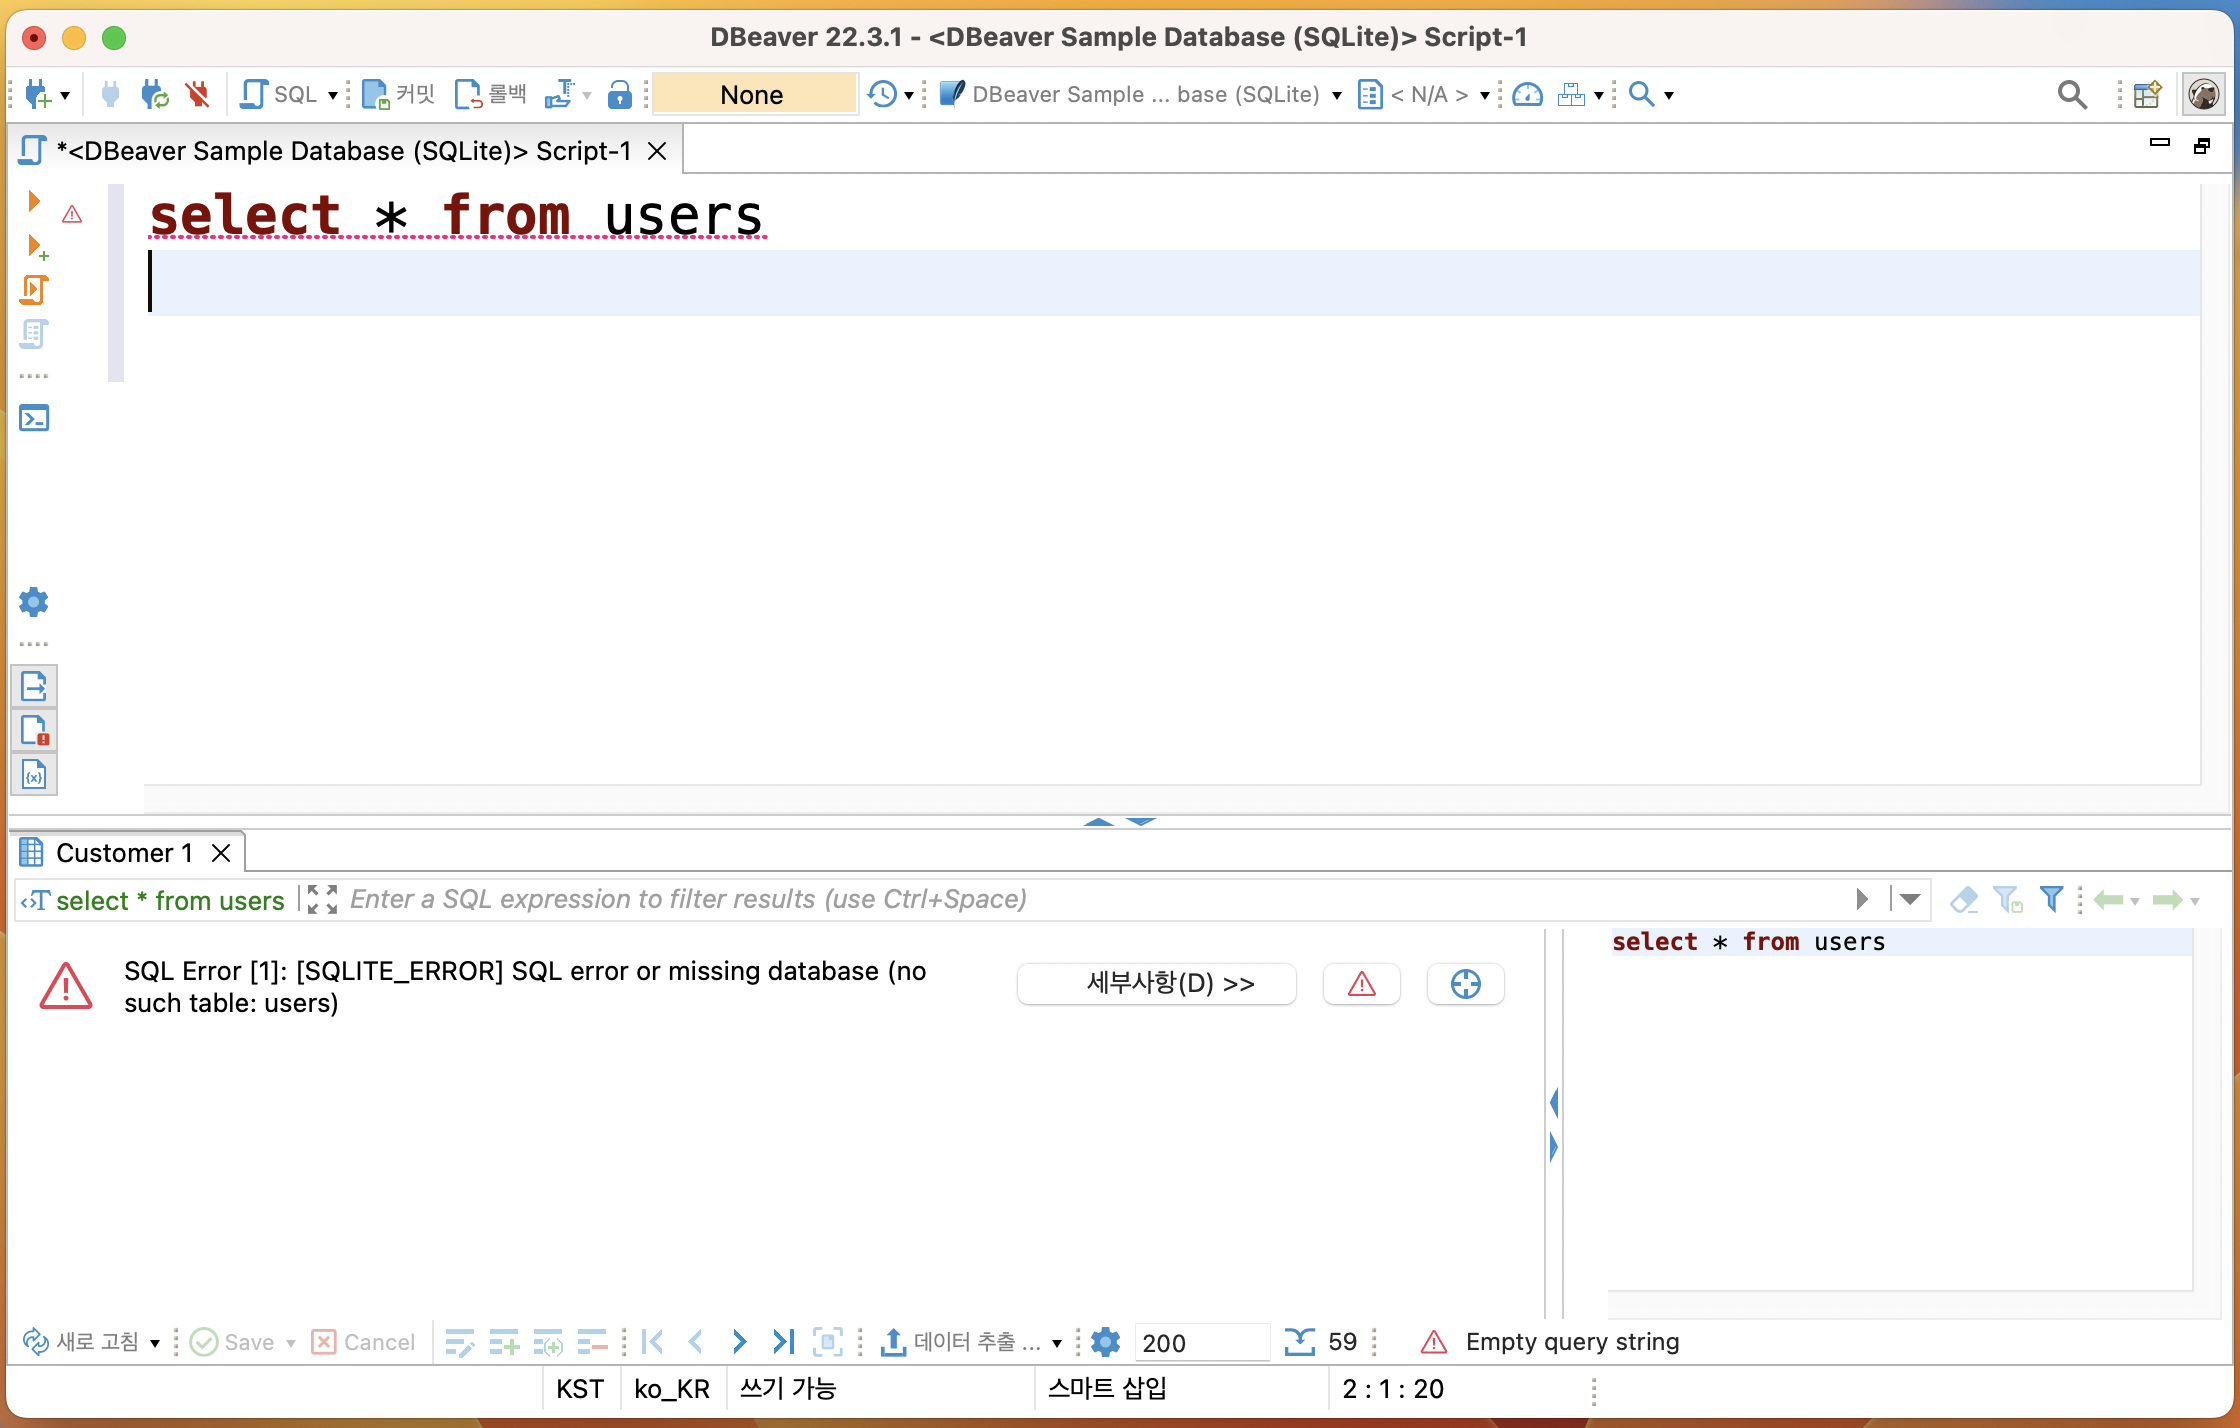The width and height of the screenshot is (2240, 1428).
Task: Execute the SQL statement with orange arrow
Action: pos(34,201)
